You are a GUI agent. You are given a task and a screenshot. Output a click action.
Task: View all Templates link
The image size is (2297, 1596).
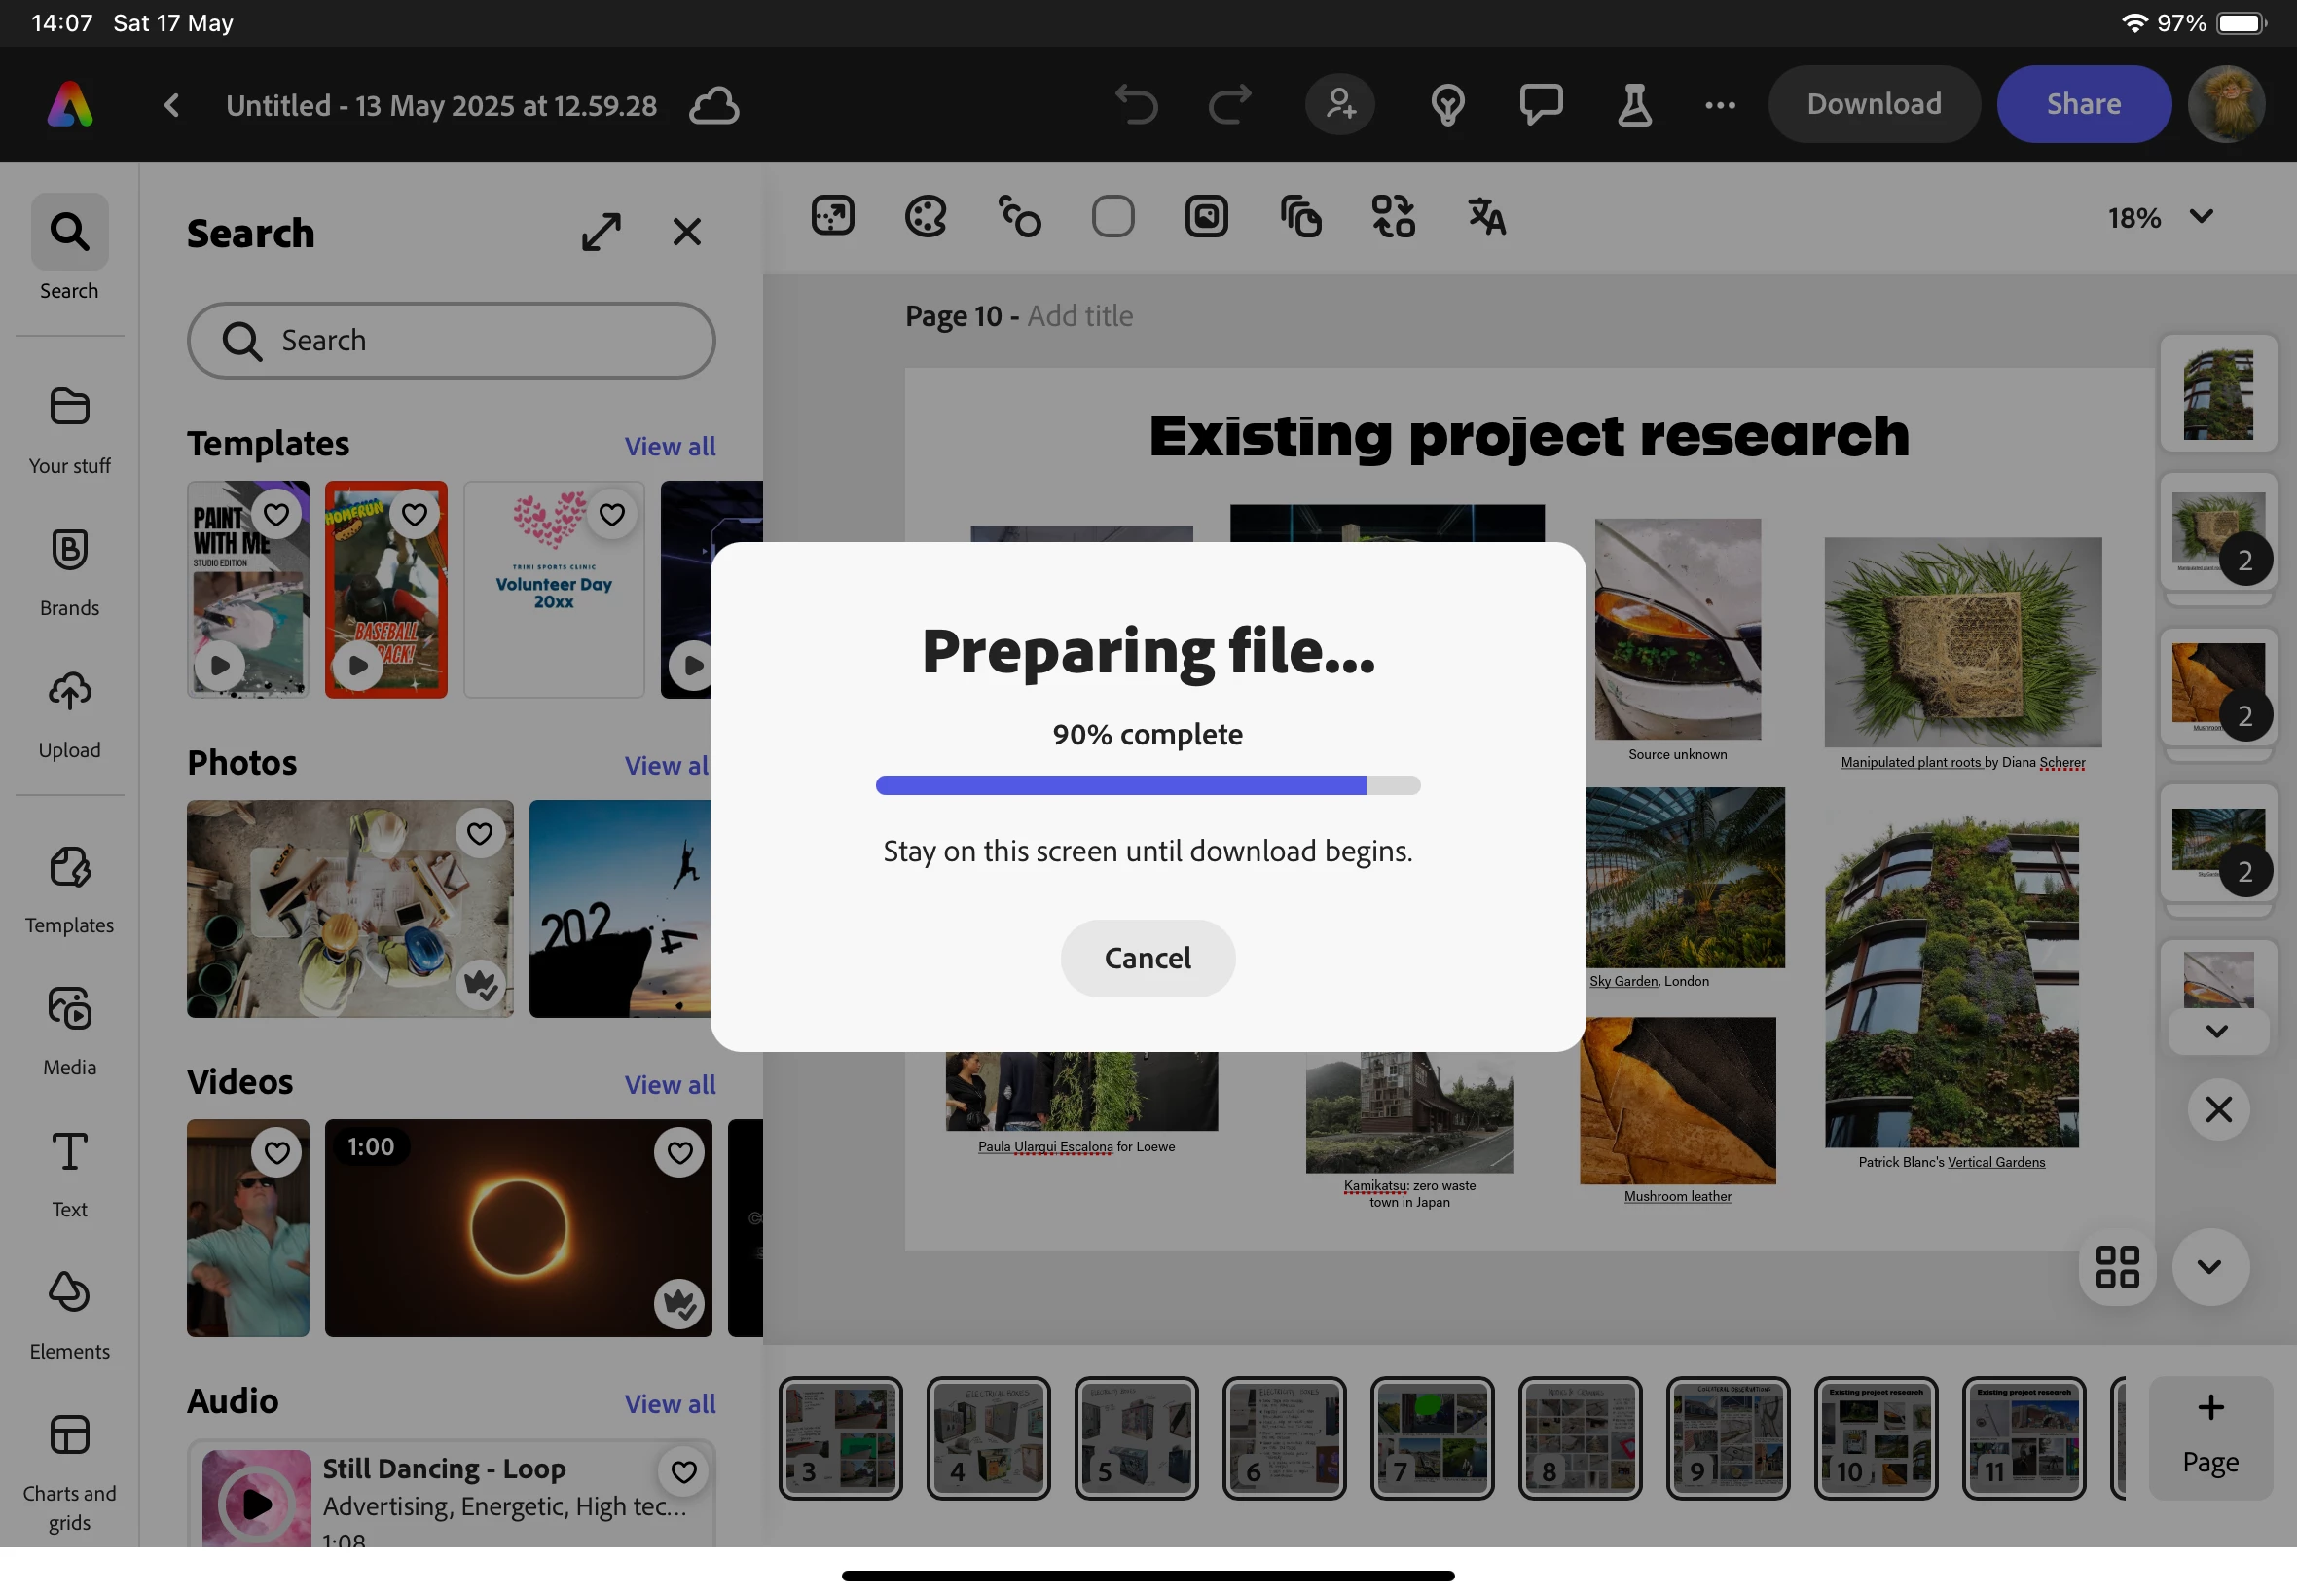click(x=669, y=446)
